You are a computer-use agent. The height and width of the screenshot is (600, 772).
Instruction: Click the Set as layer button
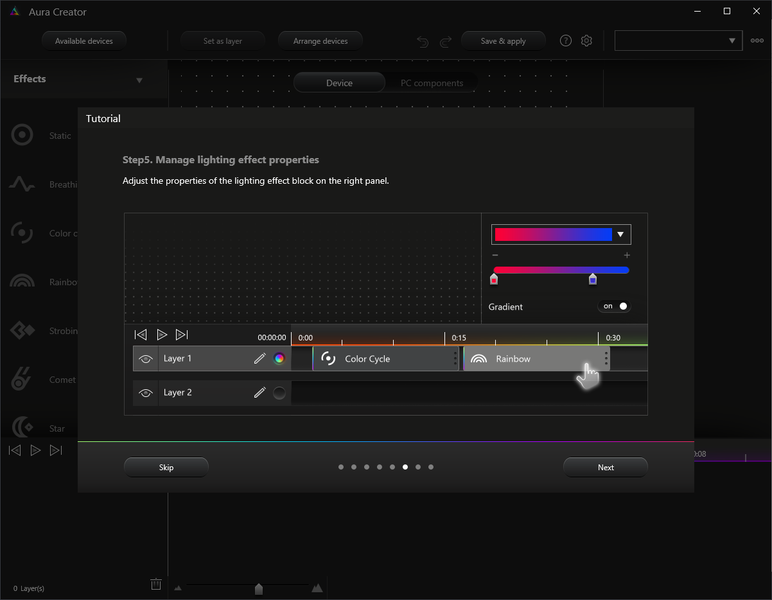(223, 41)
